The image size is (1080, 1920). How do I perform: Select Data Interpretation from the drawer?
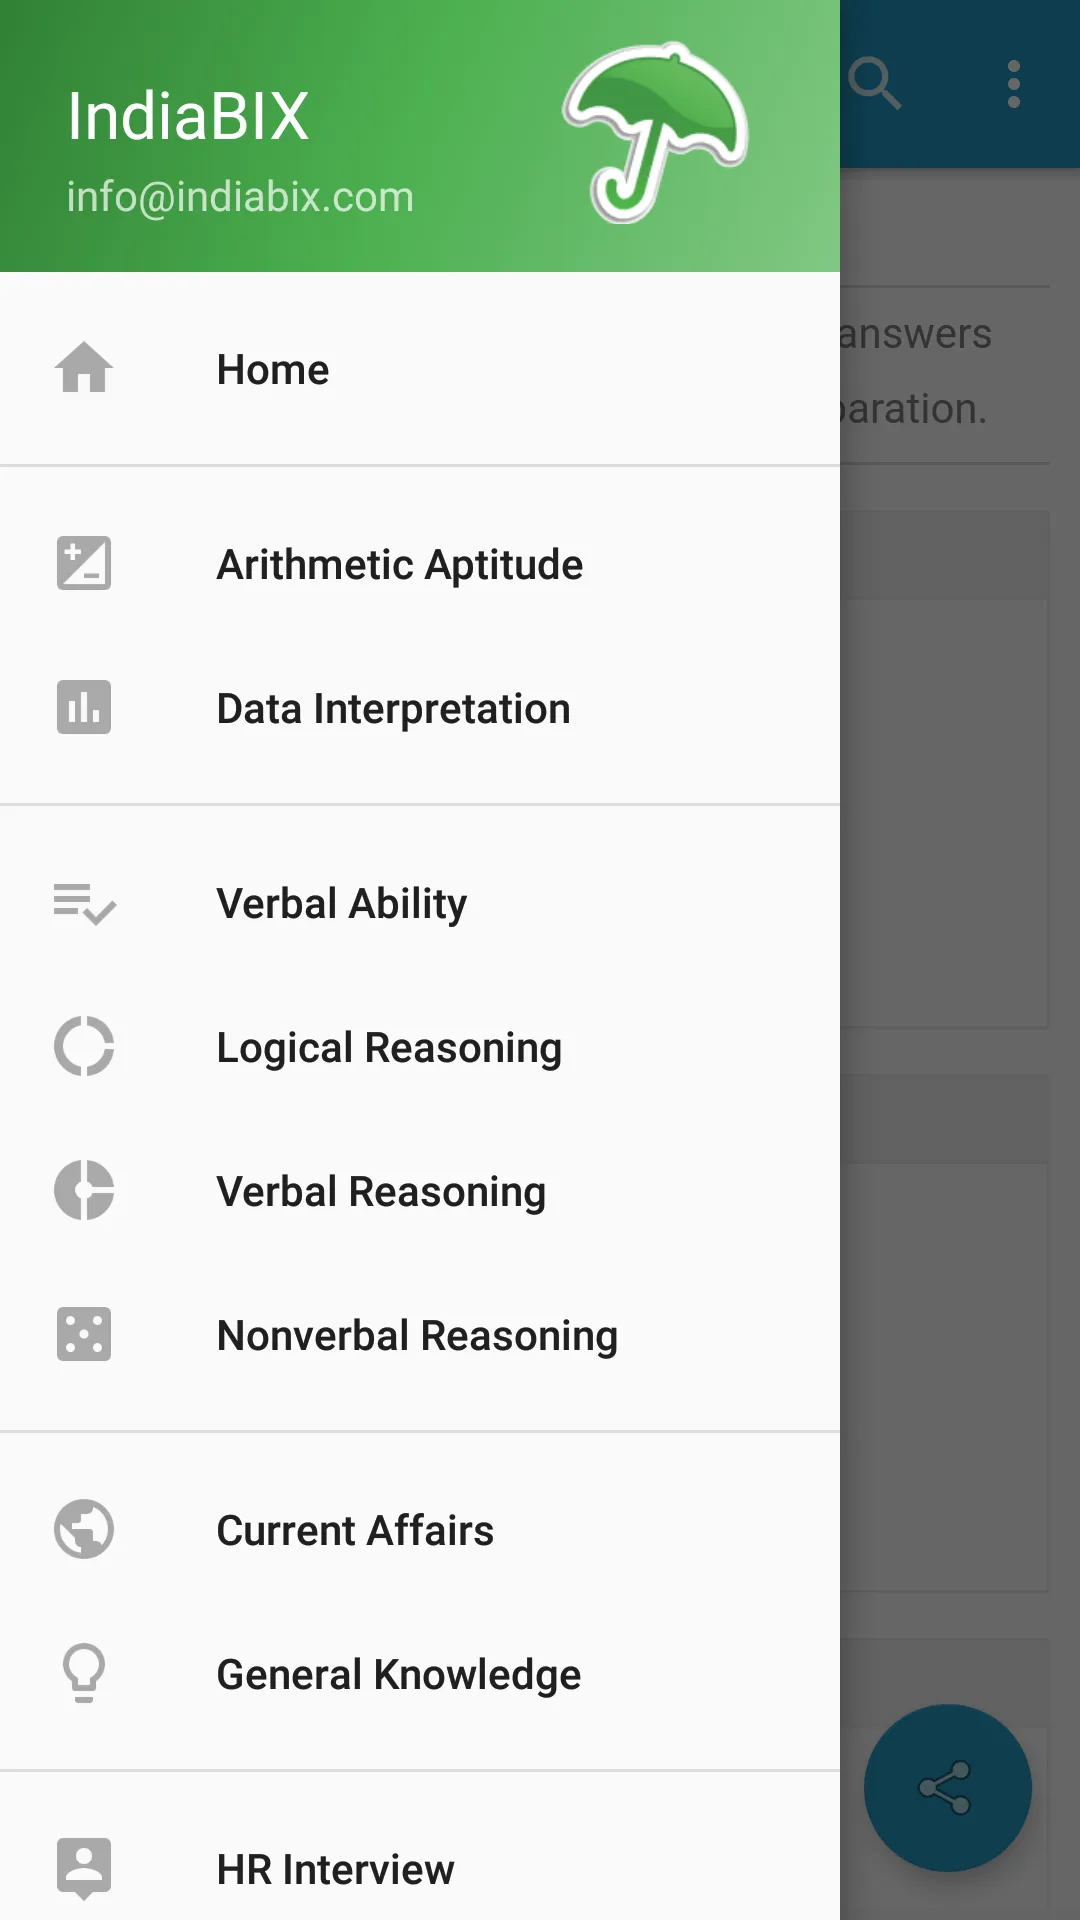point(394,709)
